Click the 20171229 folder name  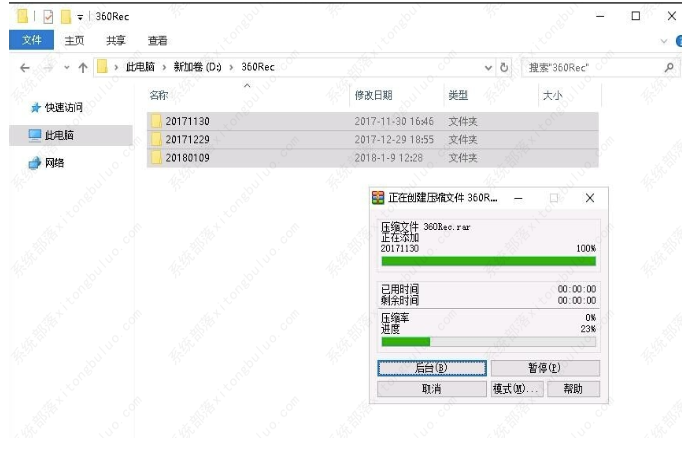click(187, 140)
